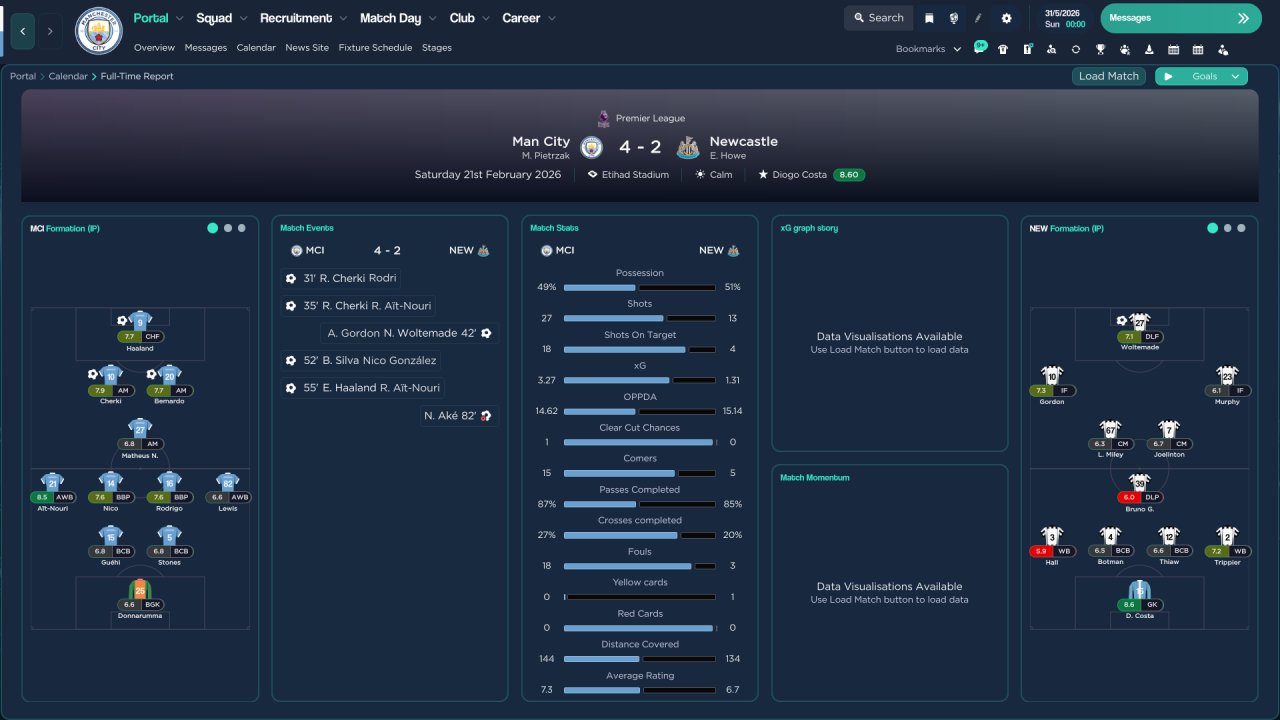Viewport: 1280px width, 720px height.
Task: Select the middle view dot in NEW Formation panel
Action: (x=1228, y=228)
